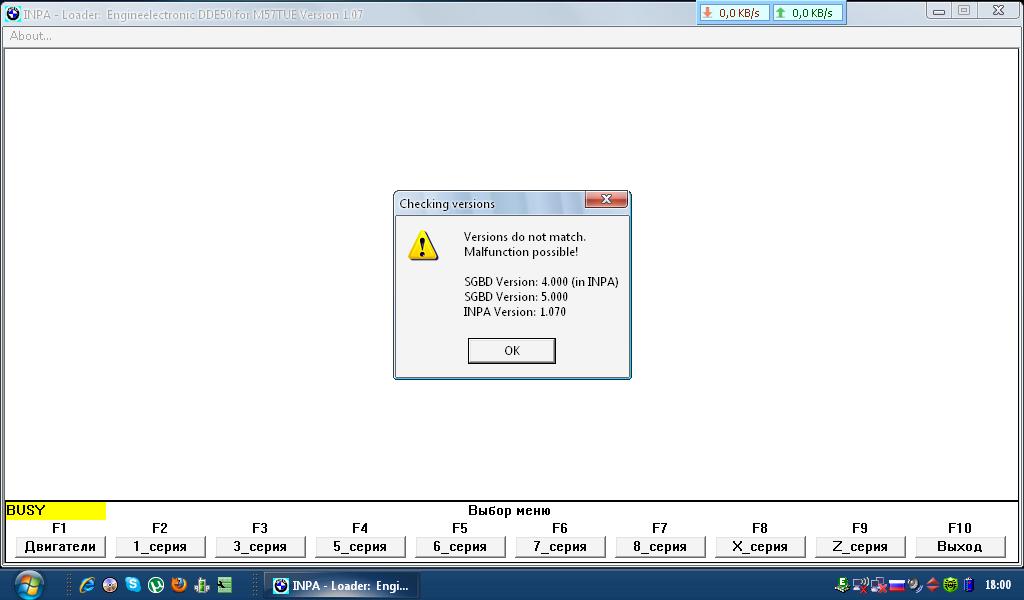This screenshot has width=1024, height=600.
Task: Launch Firefox from quick launch
Action: click(x=178, y=584)
